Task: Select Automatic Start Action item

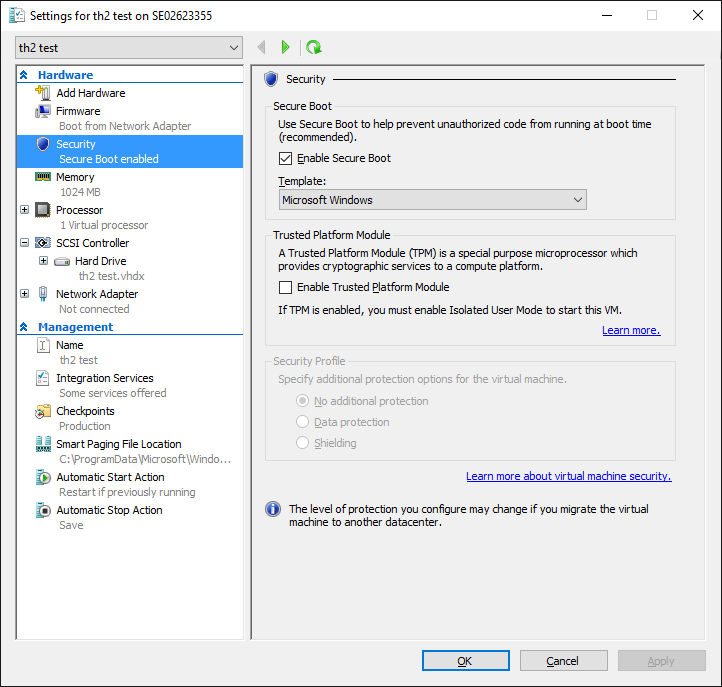Action: [x=110, y=477]
